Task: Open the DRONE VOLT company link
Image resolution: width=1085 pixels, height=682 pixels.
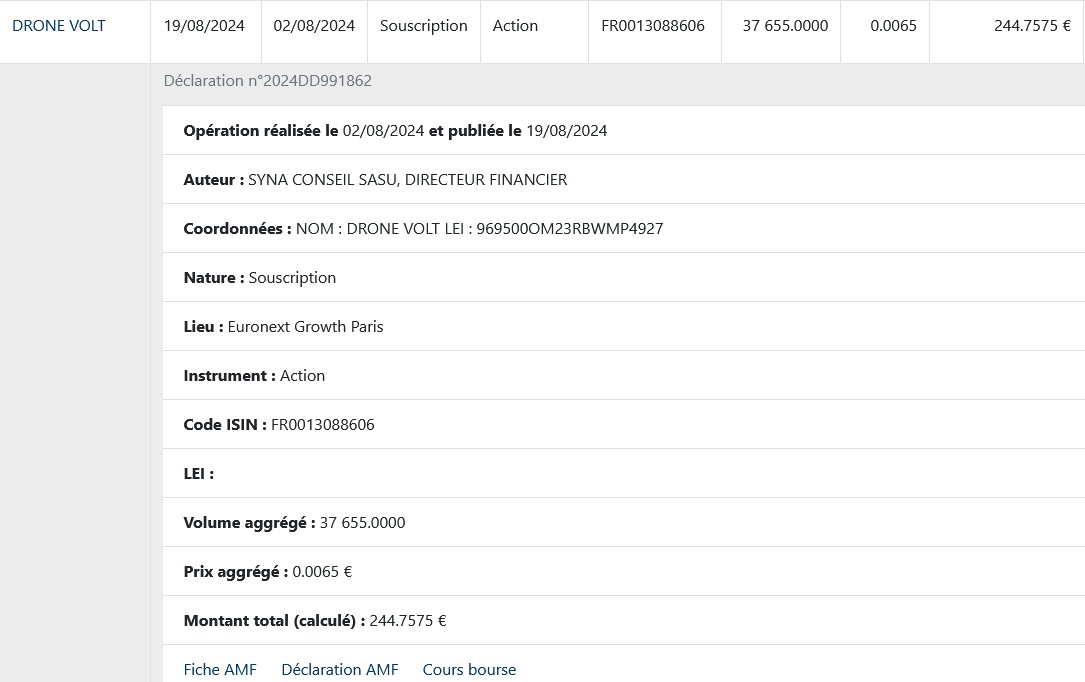Action: (59, 26)
